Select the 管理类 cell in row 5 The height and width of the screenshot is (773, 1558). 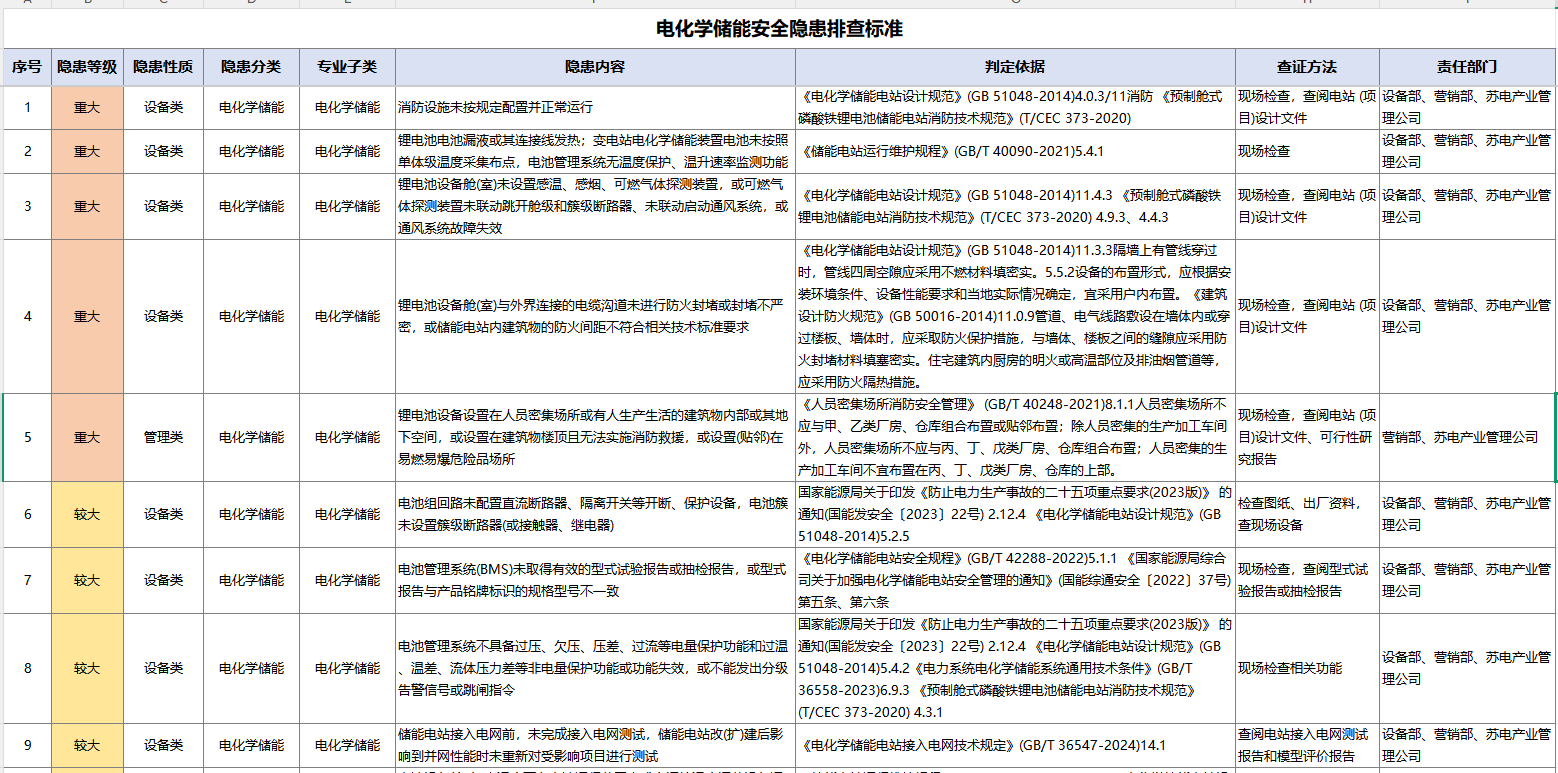point(163,437)
